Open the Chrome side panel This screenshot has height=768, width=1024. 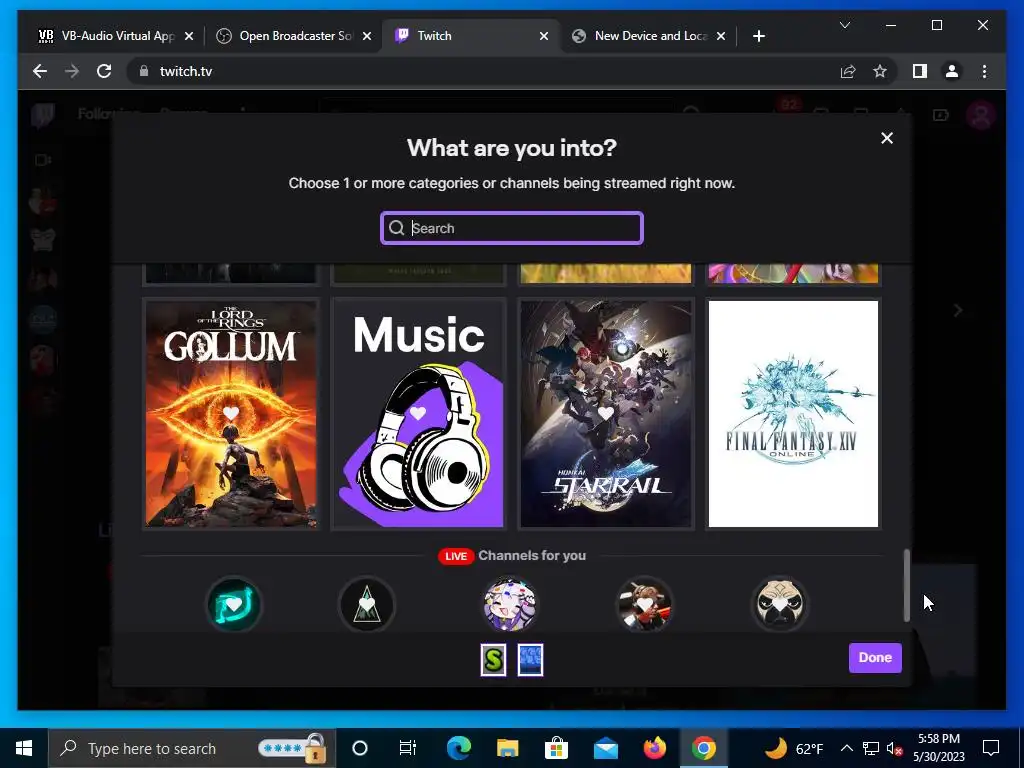920,71
